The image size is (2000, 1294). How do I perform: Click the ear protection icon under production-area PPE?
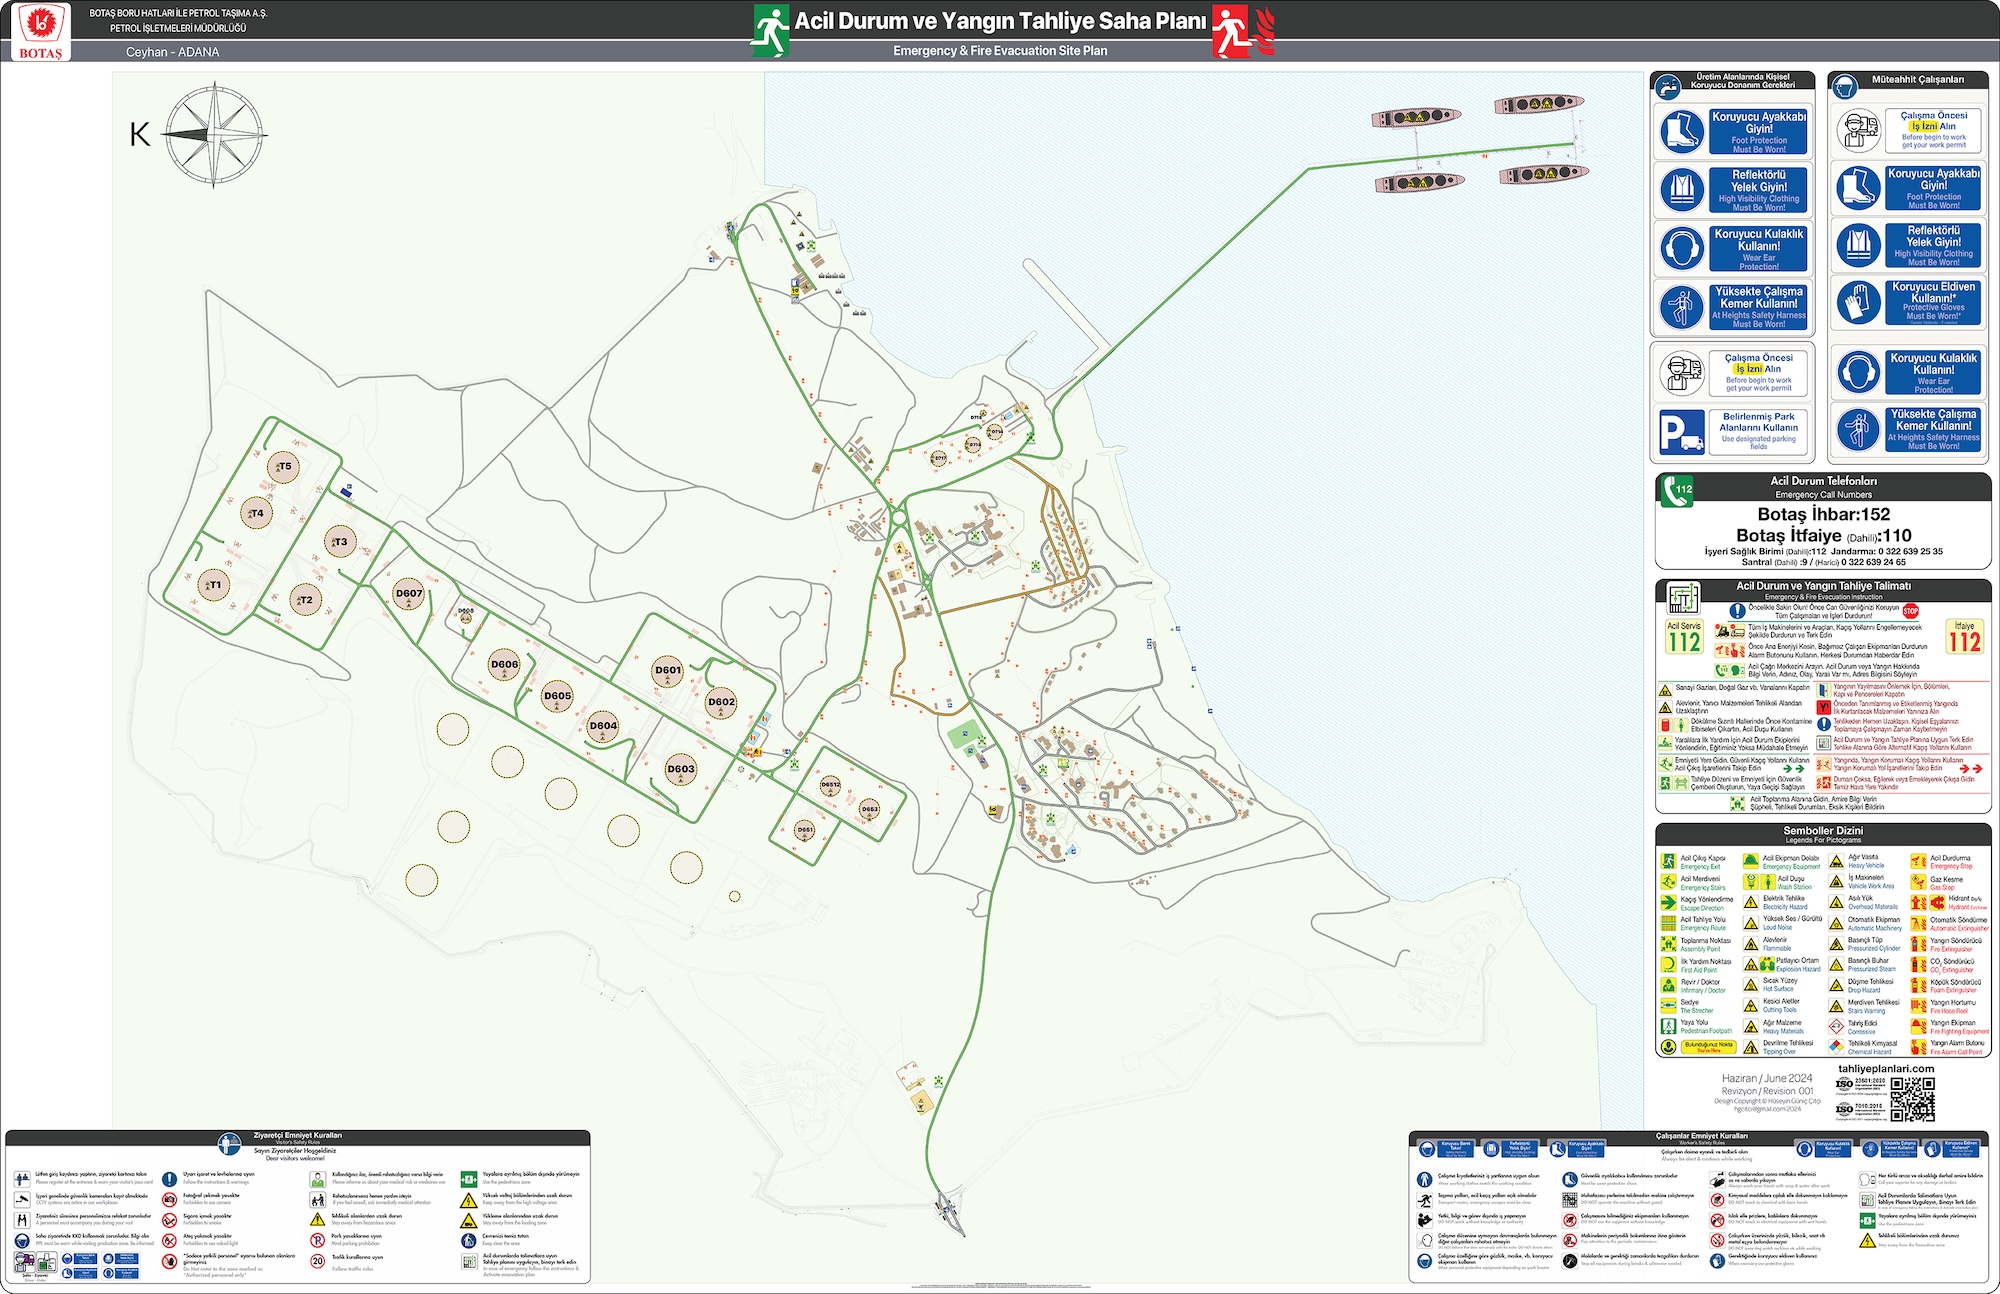[1681, 248]
